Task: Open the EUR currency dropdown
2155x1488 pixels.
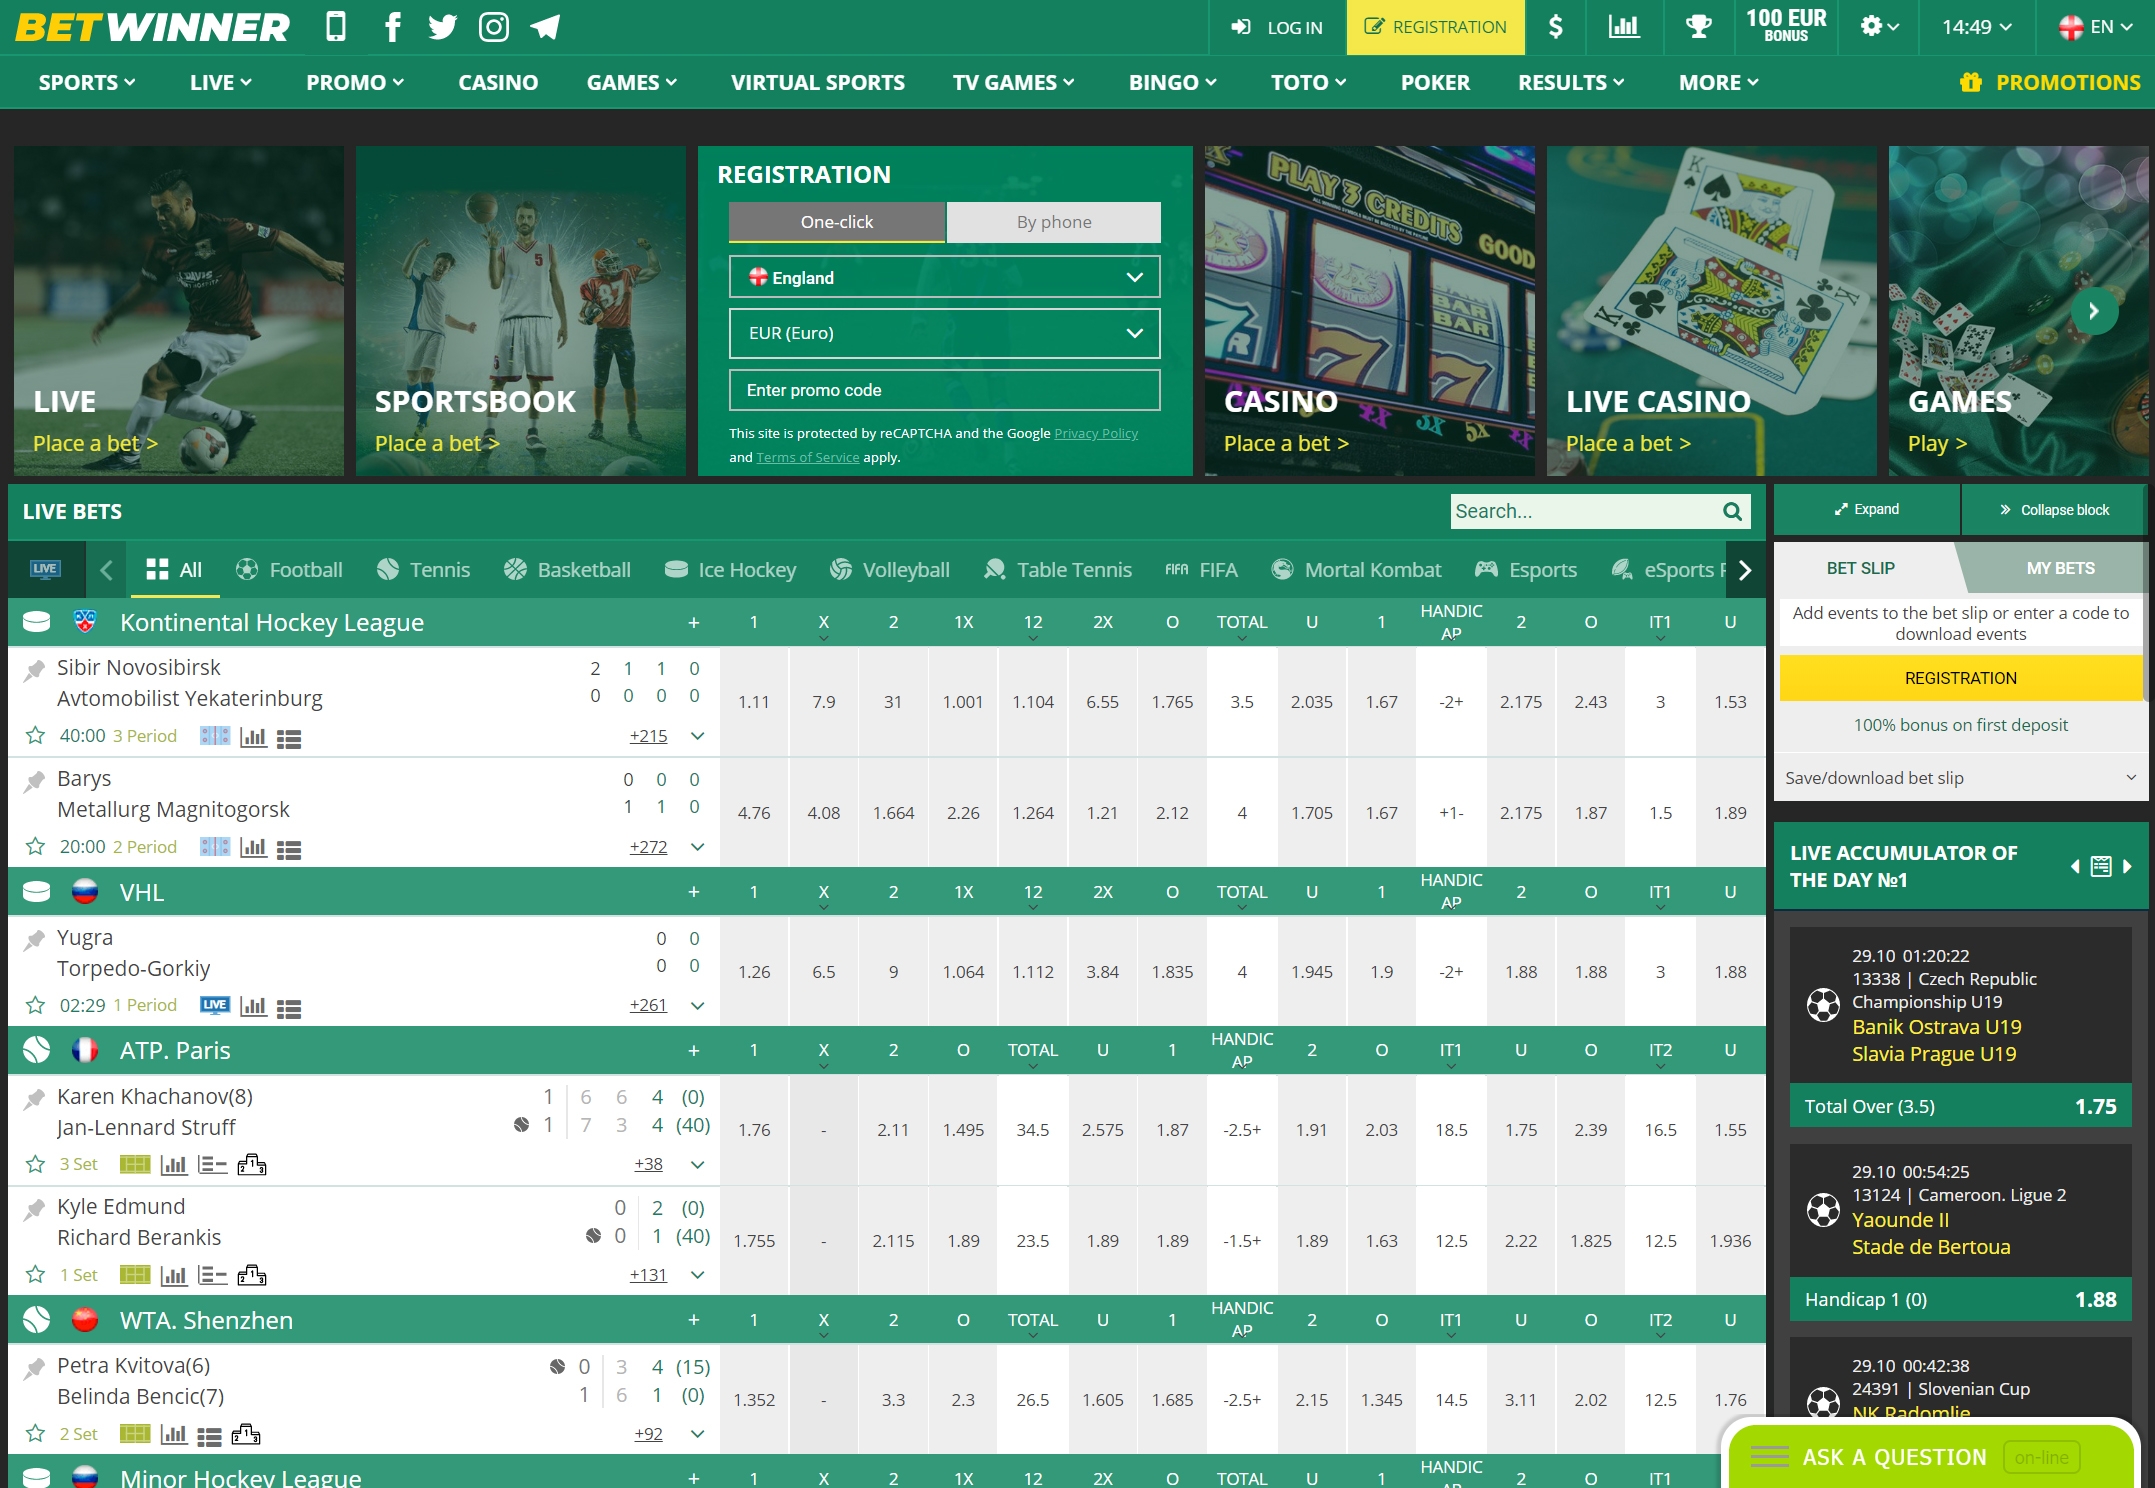Action: coord(943,333)
